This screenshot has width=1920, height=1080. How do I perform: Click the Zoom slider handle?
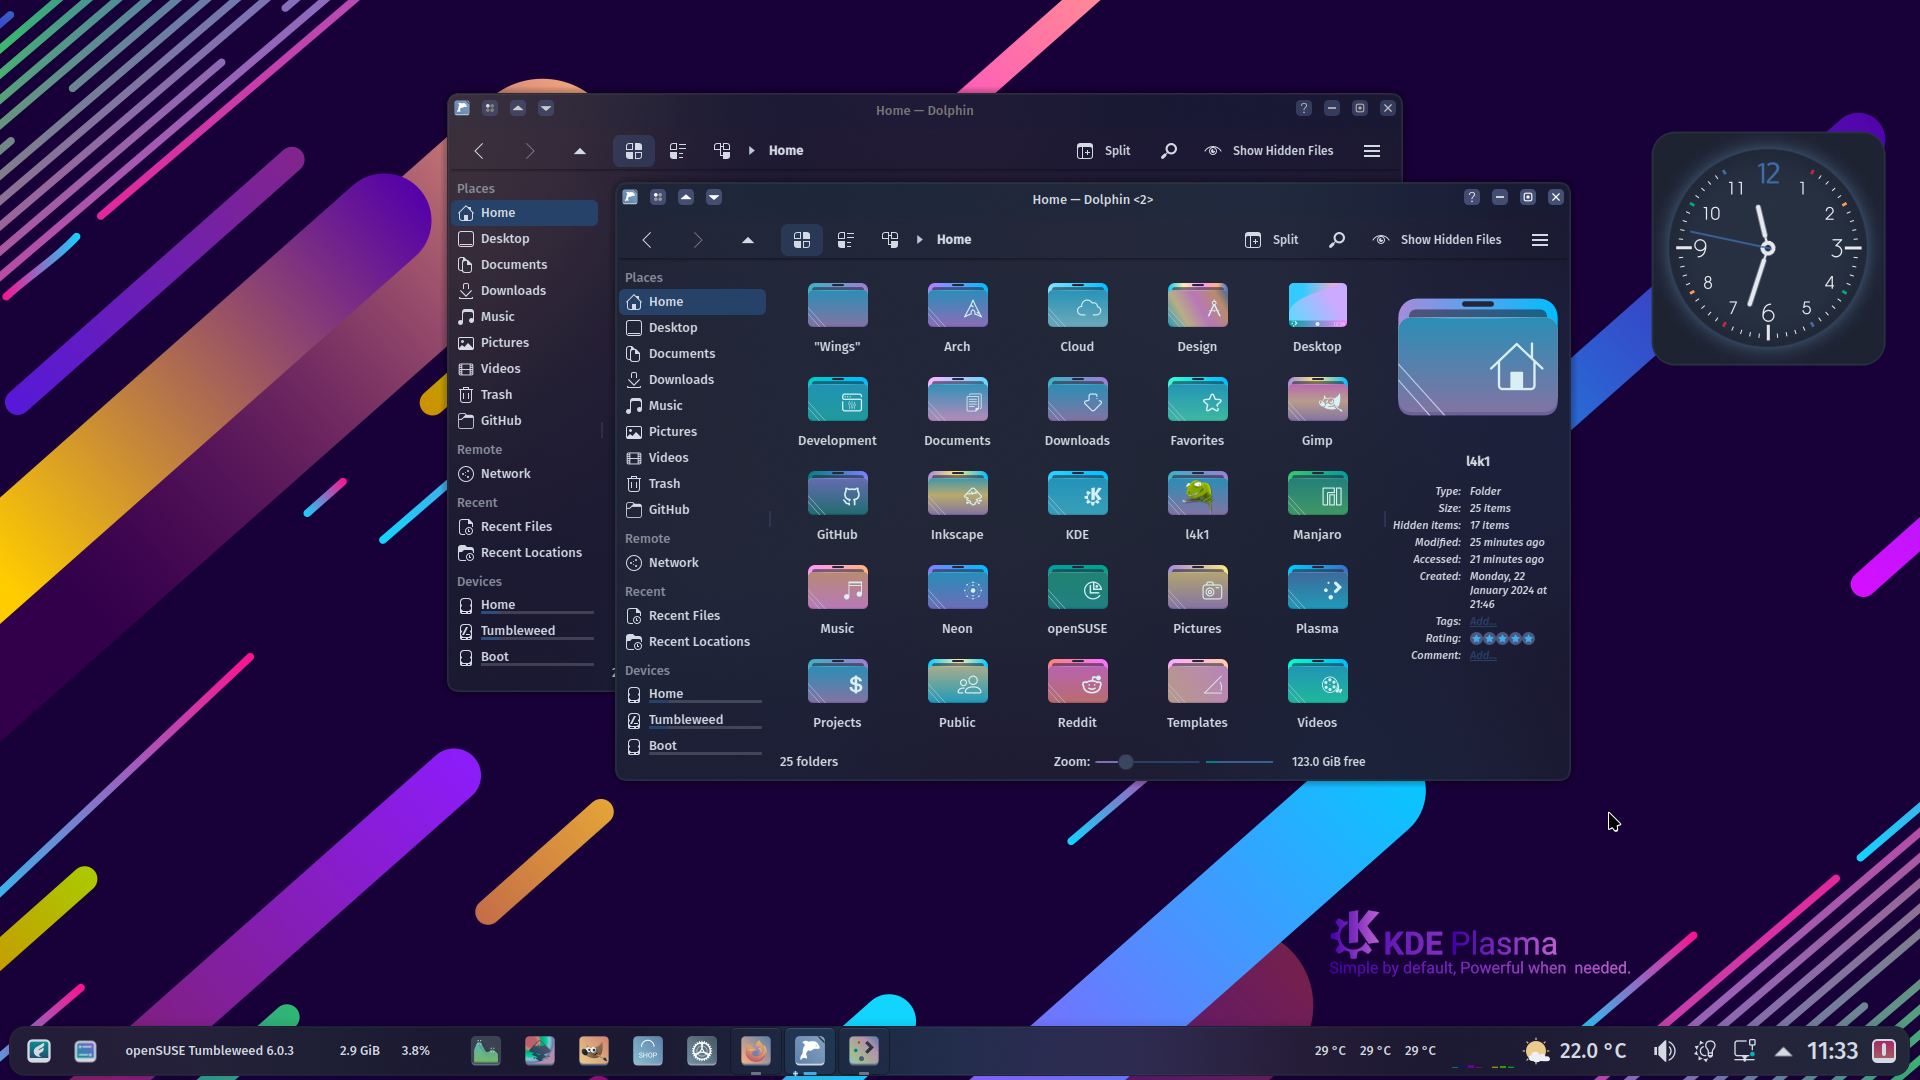pos(1126,762)
